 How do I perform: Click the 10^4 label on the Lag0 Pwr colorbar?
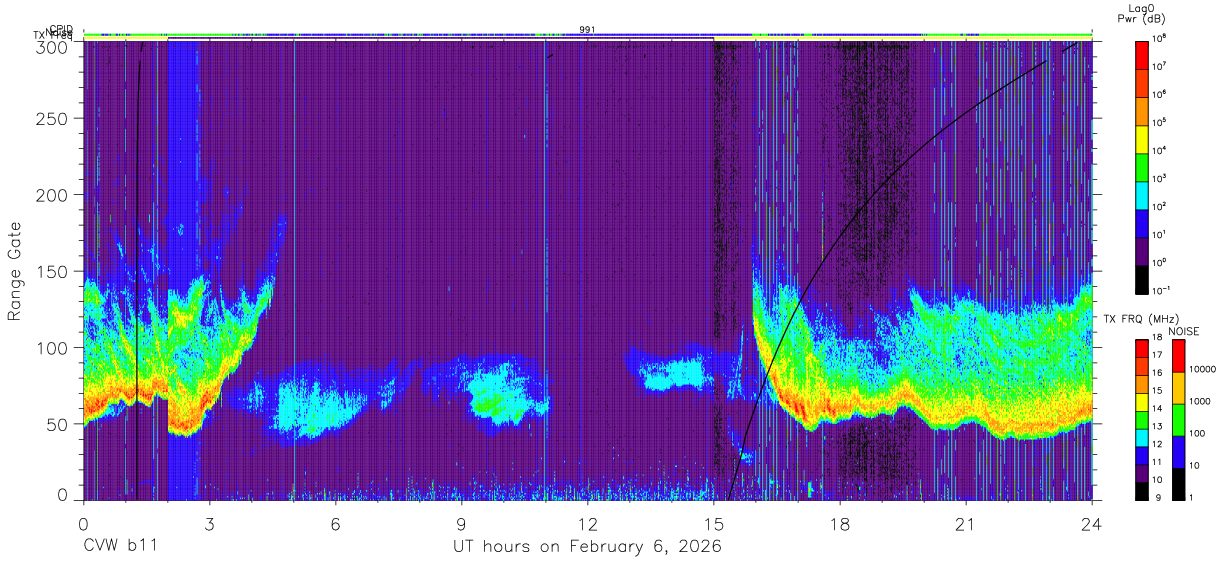[1162, 151]
